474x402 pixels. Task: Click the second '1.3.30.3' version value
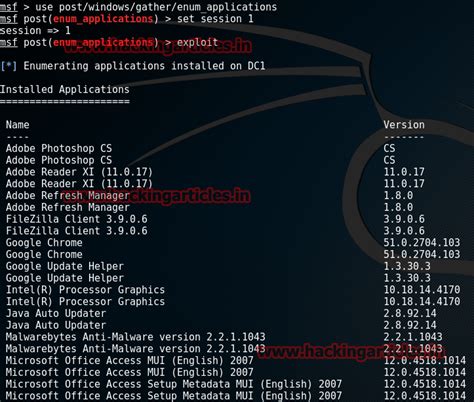click(x=407, y=278)
